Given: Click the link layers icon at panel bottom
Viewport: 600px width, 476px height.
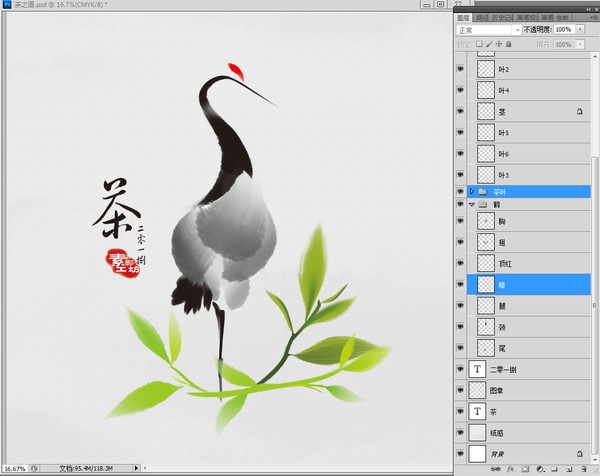Looking at the screenshot, I should pos(496,469).
